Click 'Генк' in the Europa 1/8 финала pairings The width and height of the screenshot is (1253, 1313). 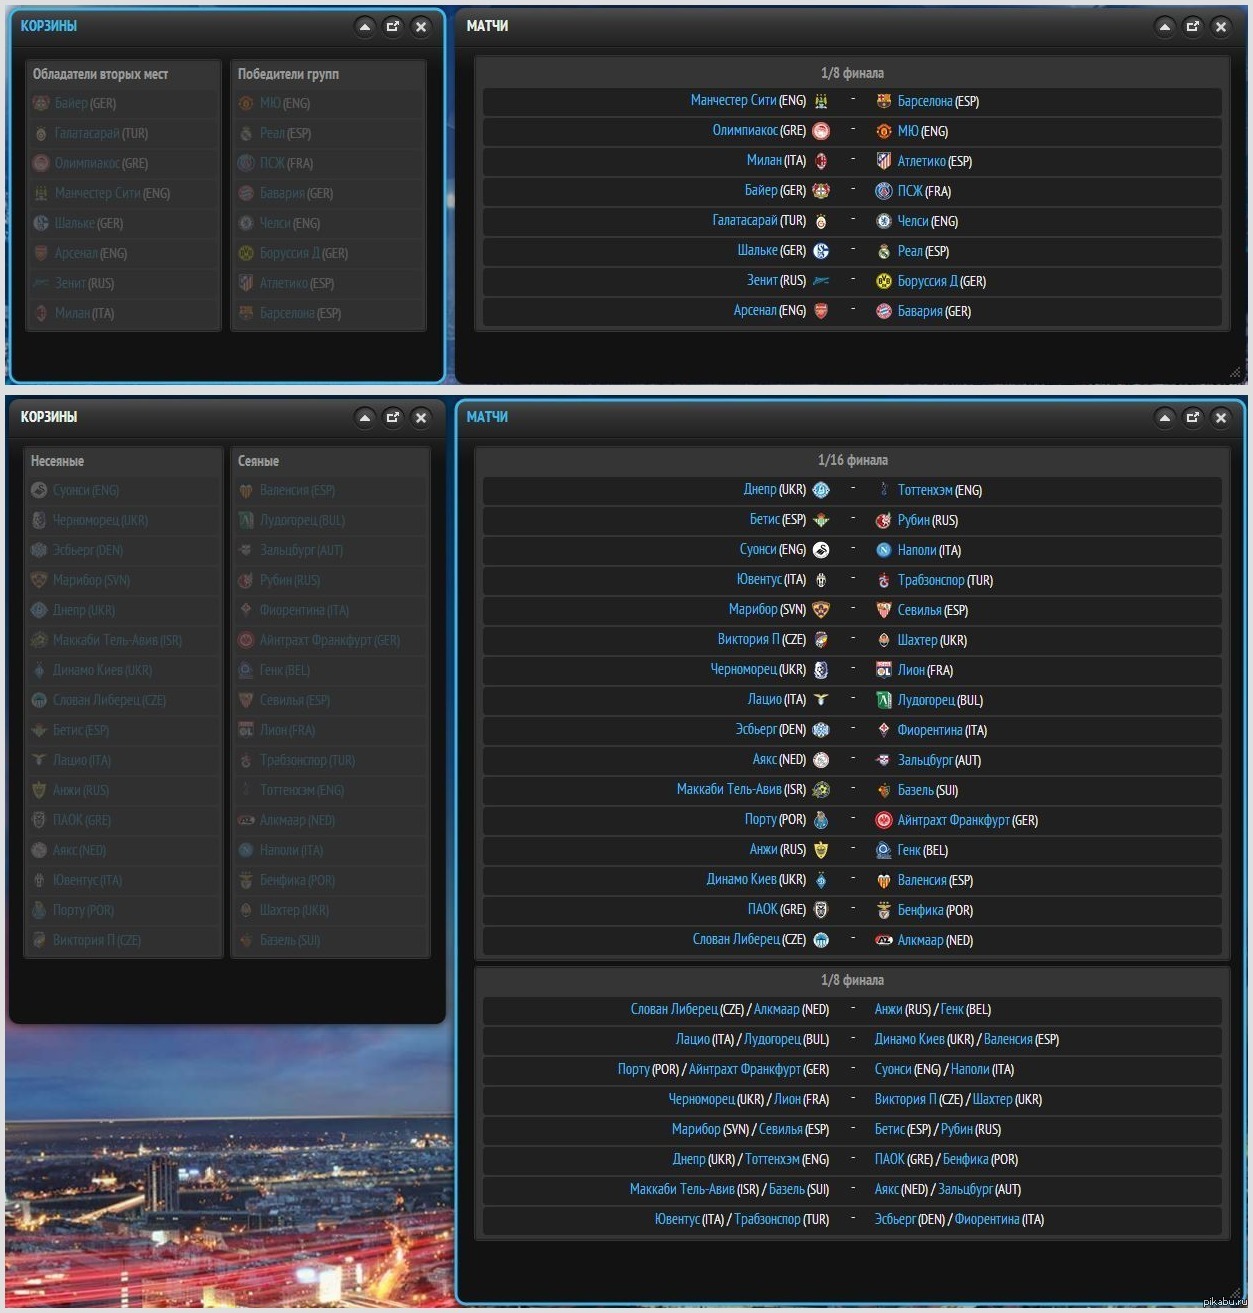952,1010
